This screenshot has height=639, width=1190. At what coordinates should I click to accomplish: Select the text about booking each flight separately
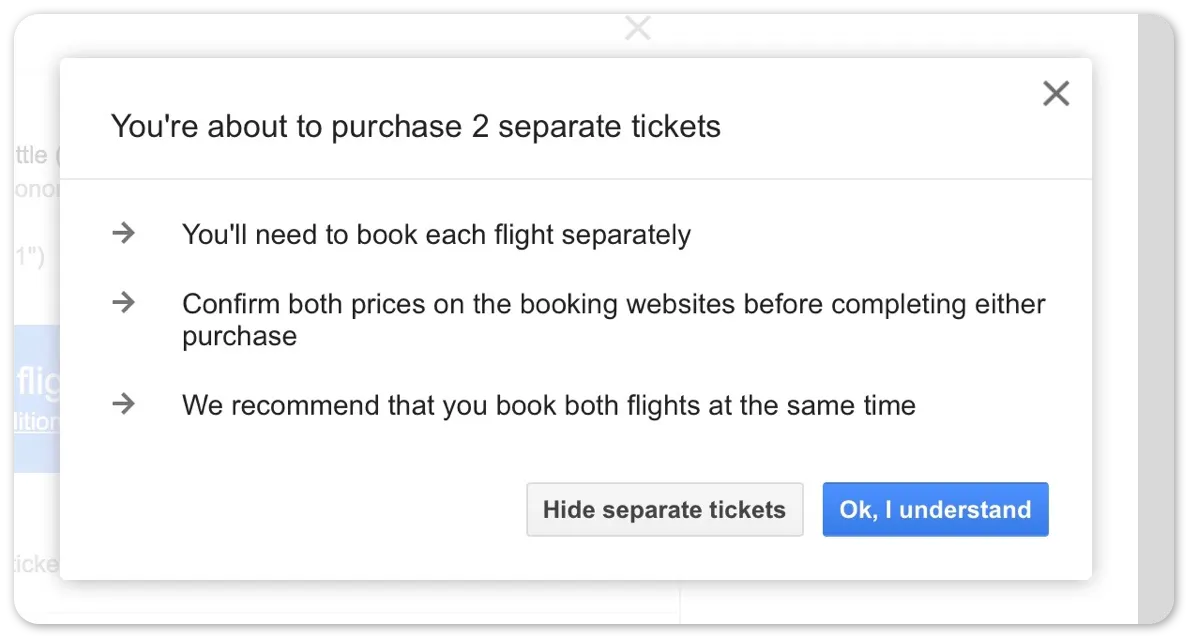[x=436, y=234]
